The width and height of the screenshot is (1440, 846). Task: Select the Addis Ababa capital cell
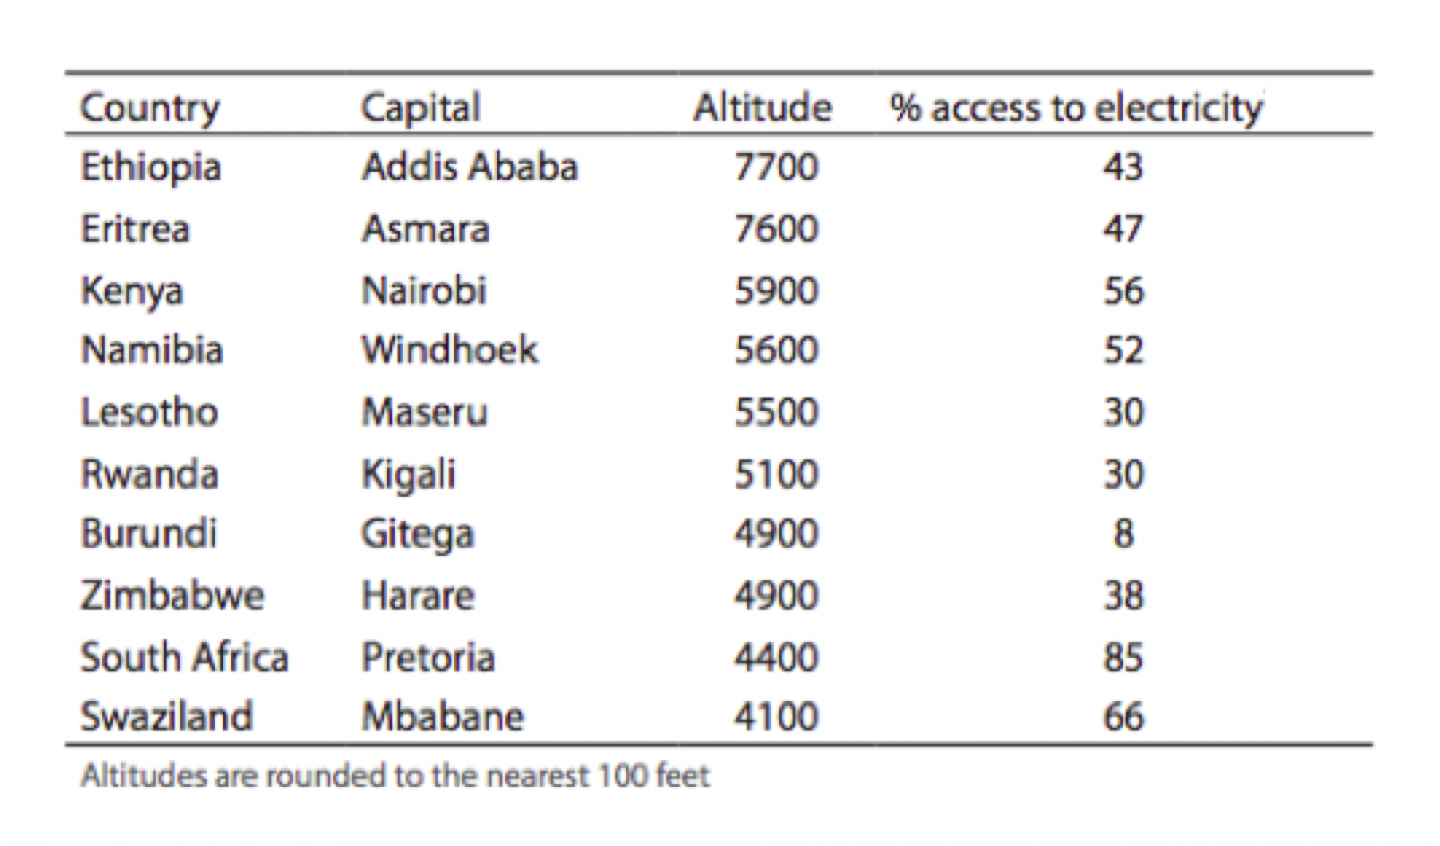469,166
